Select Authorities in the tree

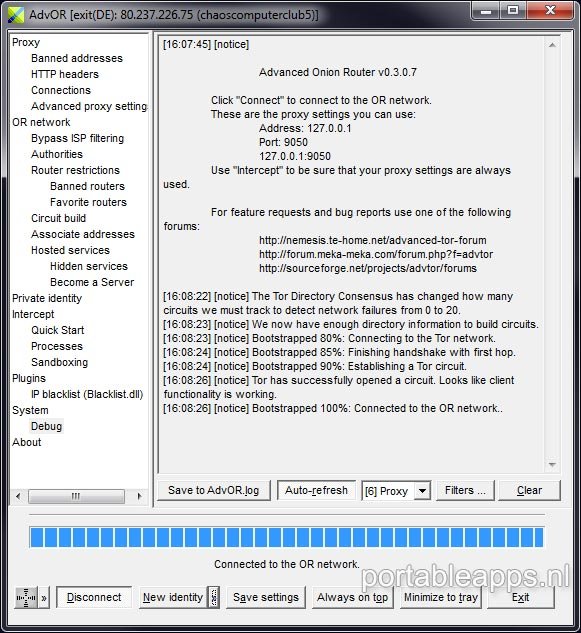[57, 154]
